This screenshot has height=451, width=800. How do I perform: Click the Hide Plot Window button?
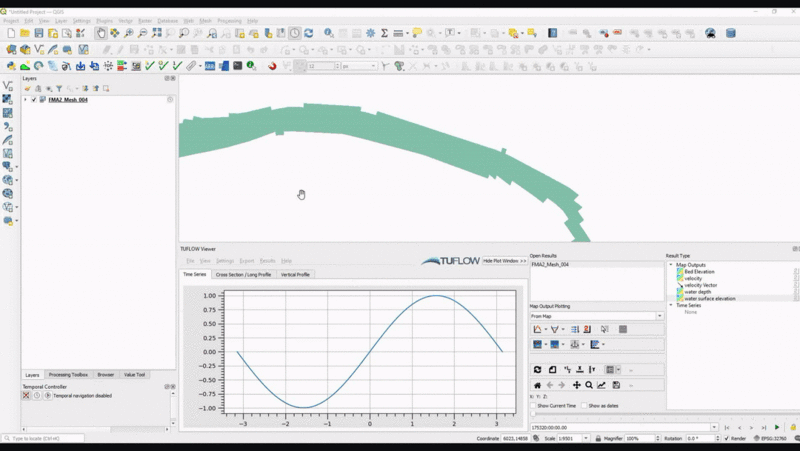(x=504, y=260)
